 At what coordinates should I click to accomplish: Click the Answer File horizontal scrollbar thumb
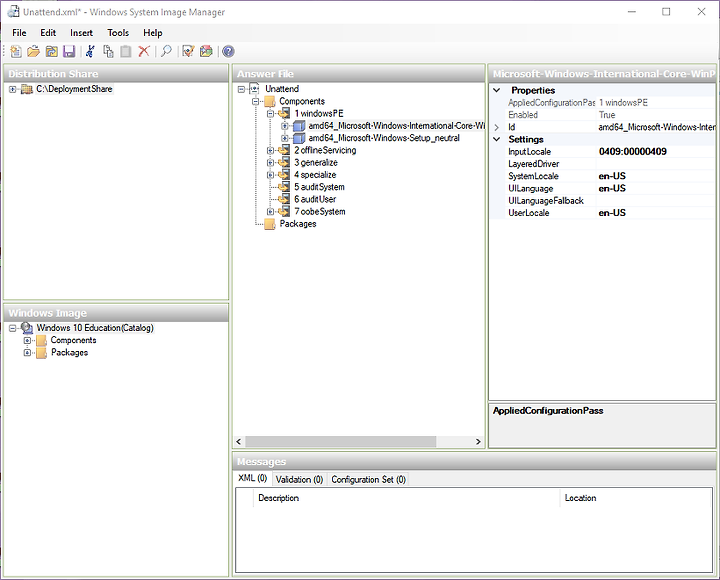pos(341,441)
